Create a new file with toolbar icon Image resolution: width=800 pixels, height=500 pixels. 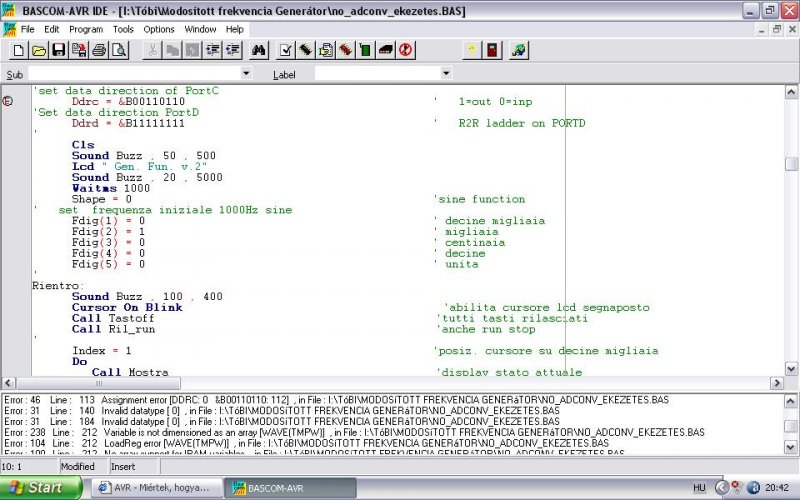click(x=18, y=50)
